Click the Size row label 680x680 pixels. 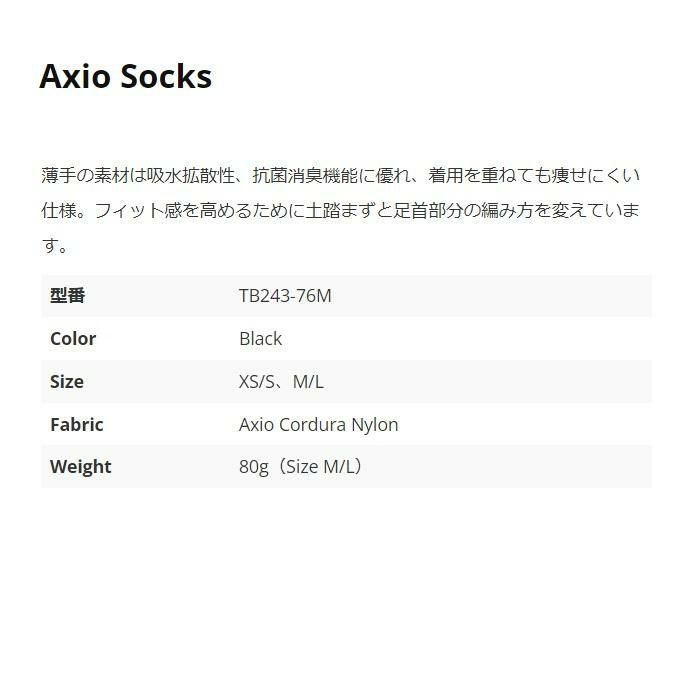pyautogui.click(x=67, y=382)
